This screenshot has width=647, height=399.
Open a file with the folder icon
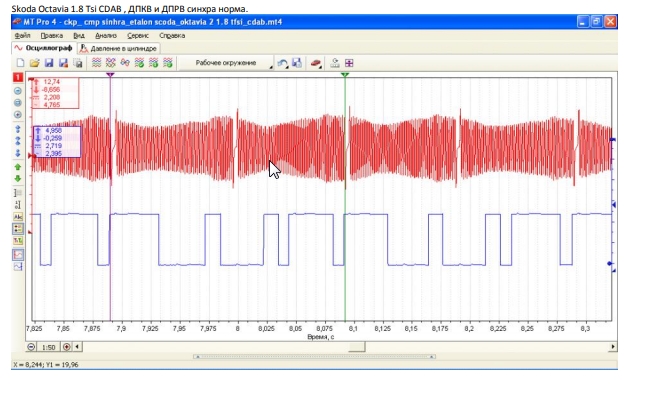point(35,63)
